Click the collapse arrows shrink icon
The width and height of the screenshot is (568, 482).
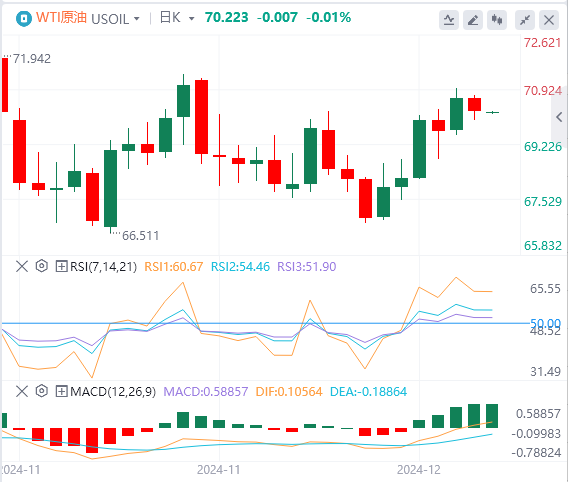pos(525,20)
